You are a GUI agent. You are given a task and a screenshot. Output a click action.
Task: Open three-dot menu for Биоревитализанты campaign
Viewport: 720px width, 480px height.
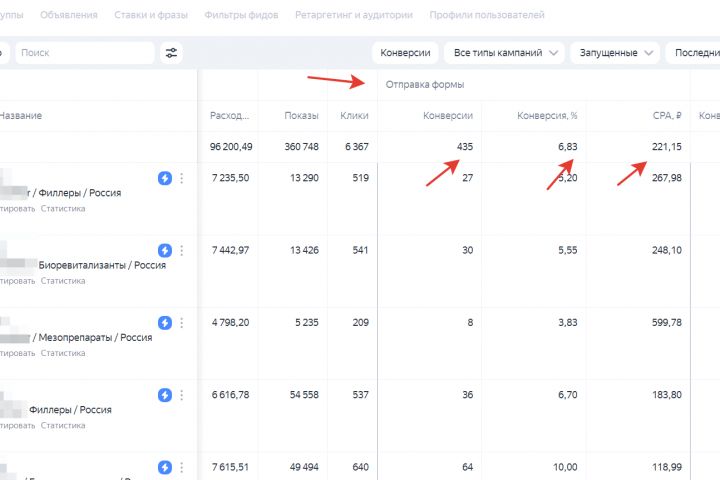pos(181,250)
